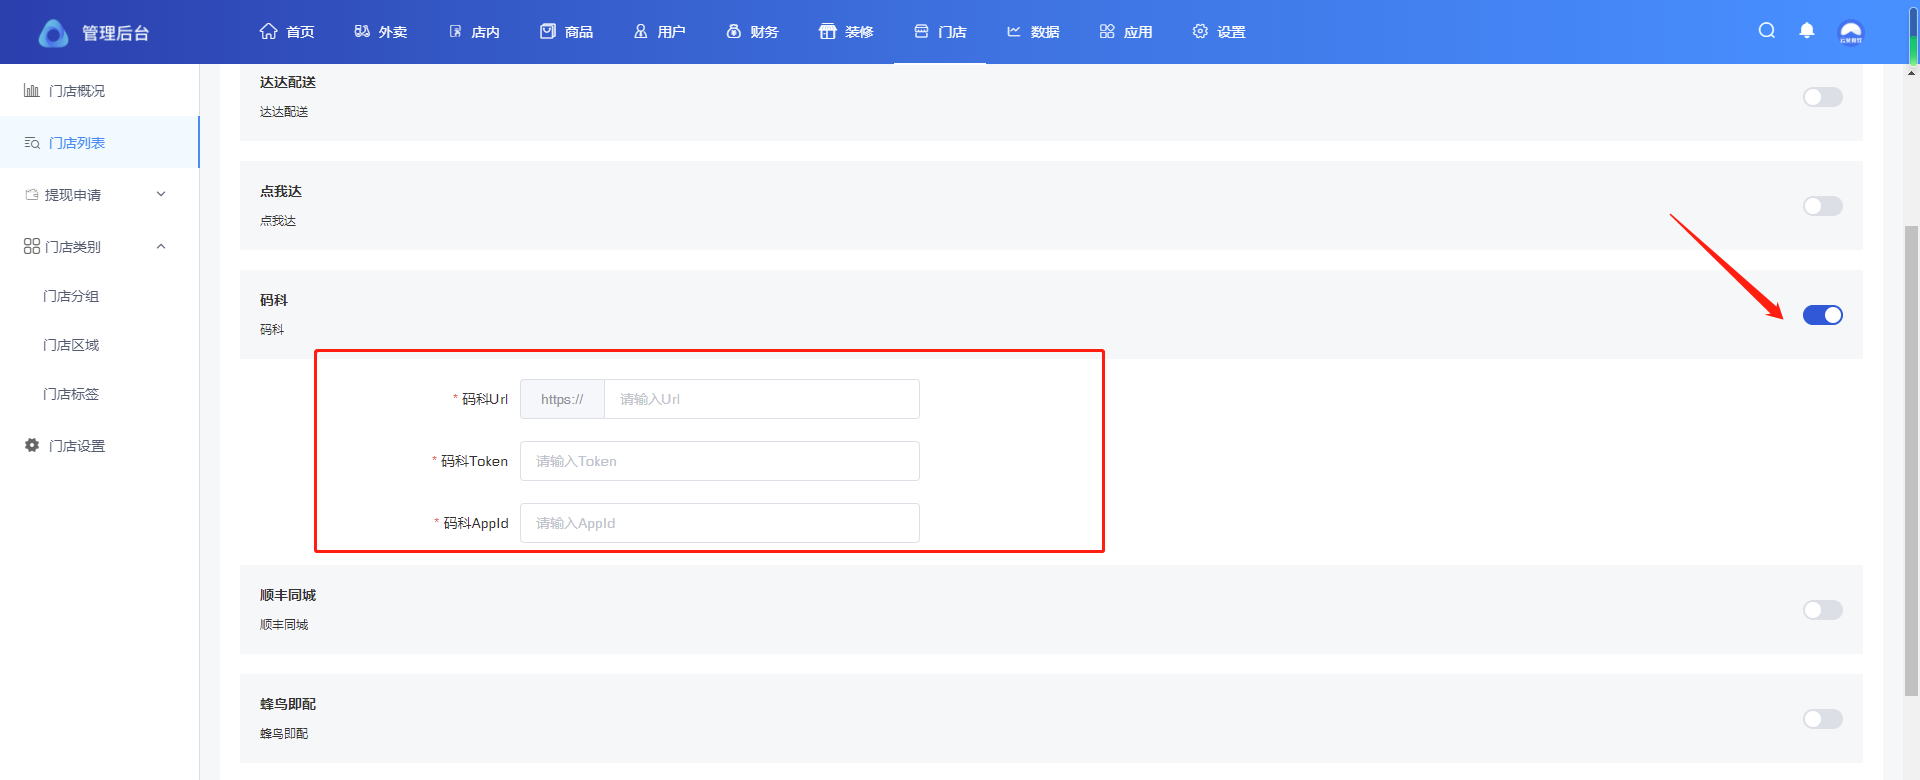
Task: Disable the 码科 delivery toggle
Action: coord(1822,315)
